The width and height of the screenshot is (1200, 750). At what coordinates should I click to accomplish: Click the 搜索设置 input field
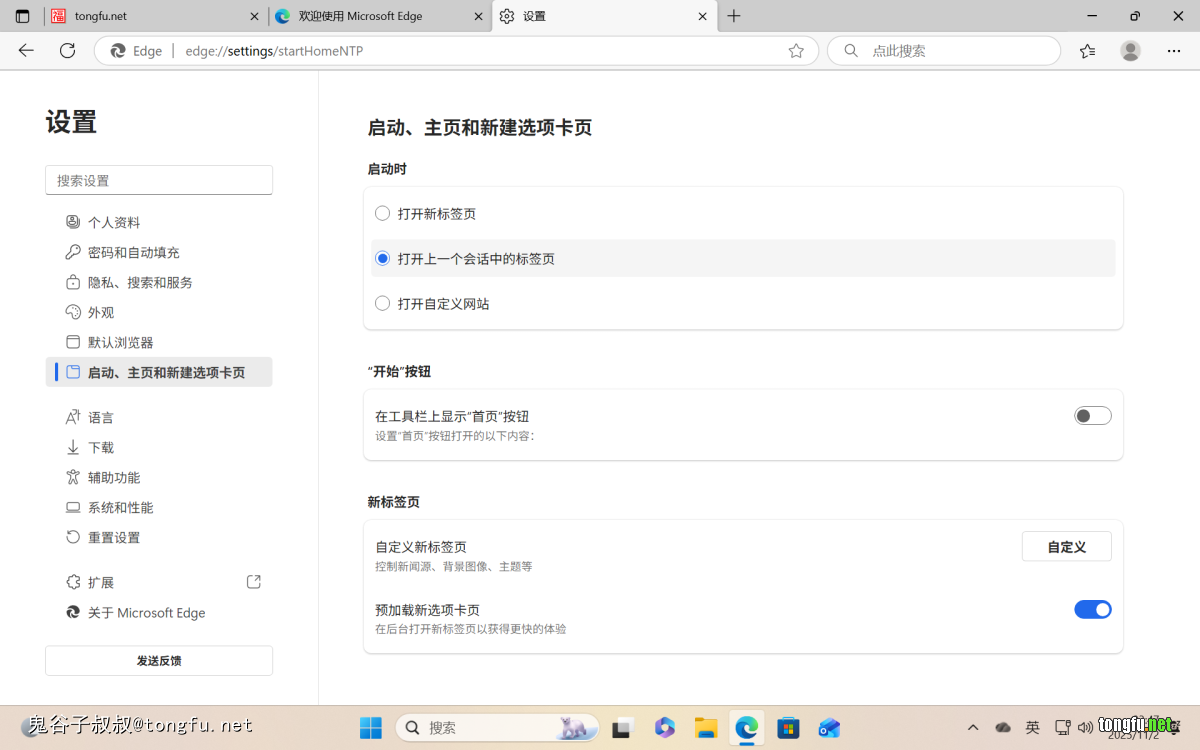[x=159, y=180]
